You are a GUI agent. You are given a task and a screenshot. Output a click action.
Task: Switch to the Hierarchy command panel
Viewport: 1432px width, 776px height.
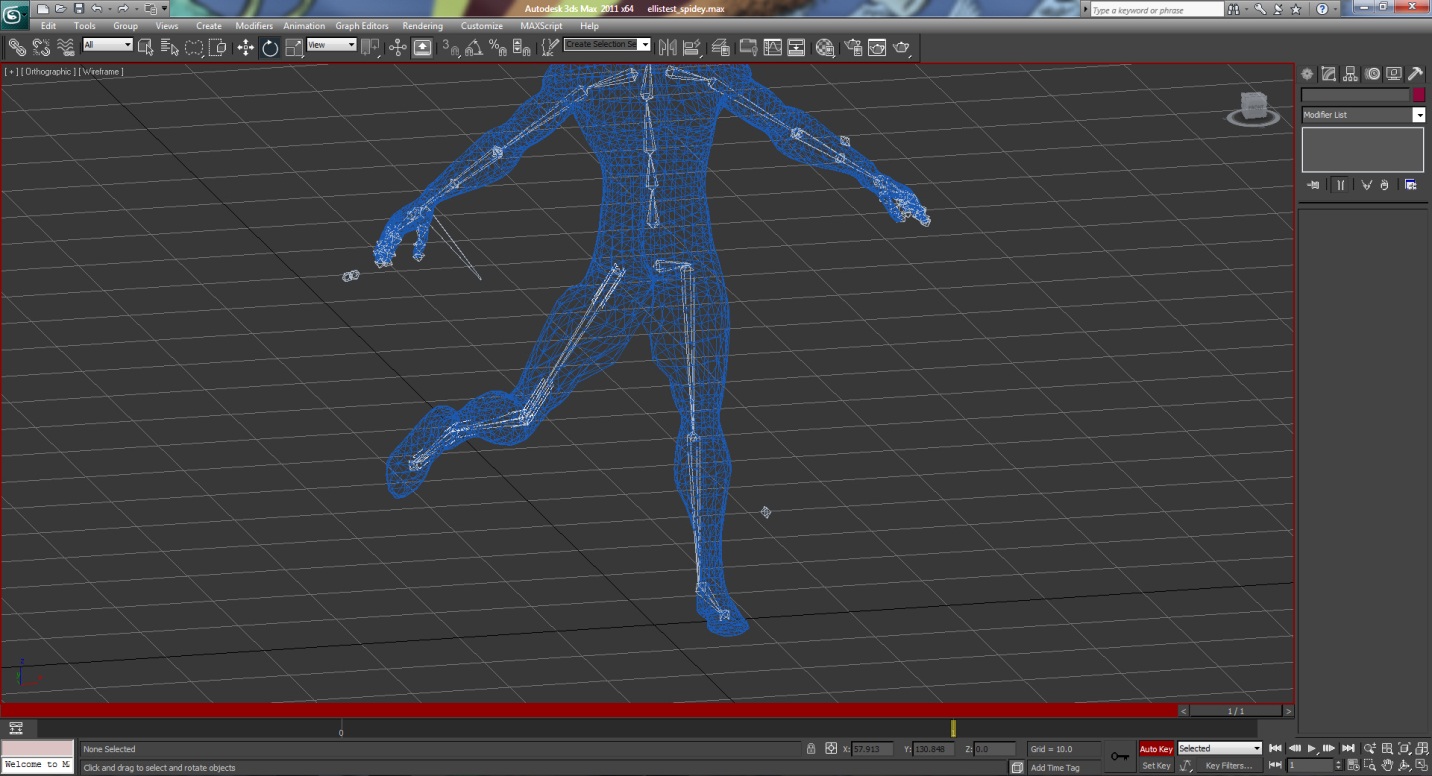1350,74
